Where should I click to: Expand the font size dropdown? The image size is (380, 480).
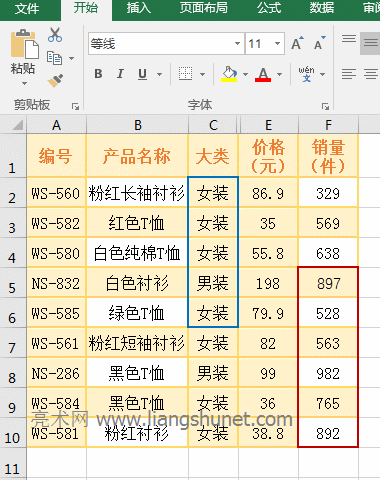pyautogui.click(x=277, y=43)
